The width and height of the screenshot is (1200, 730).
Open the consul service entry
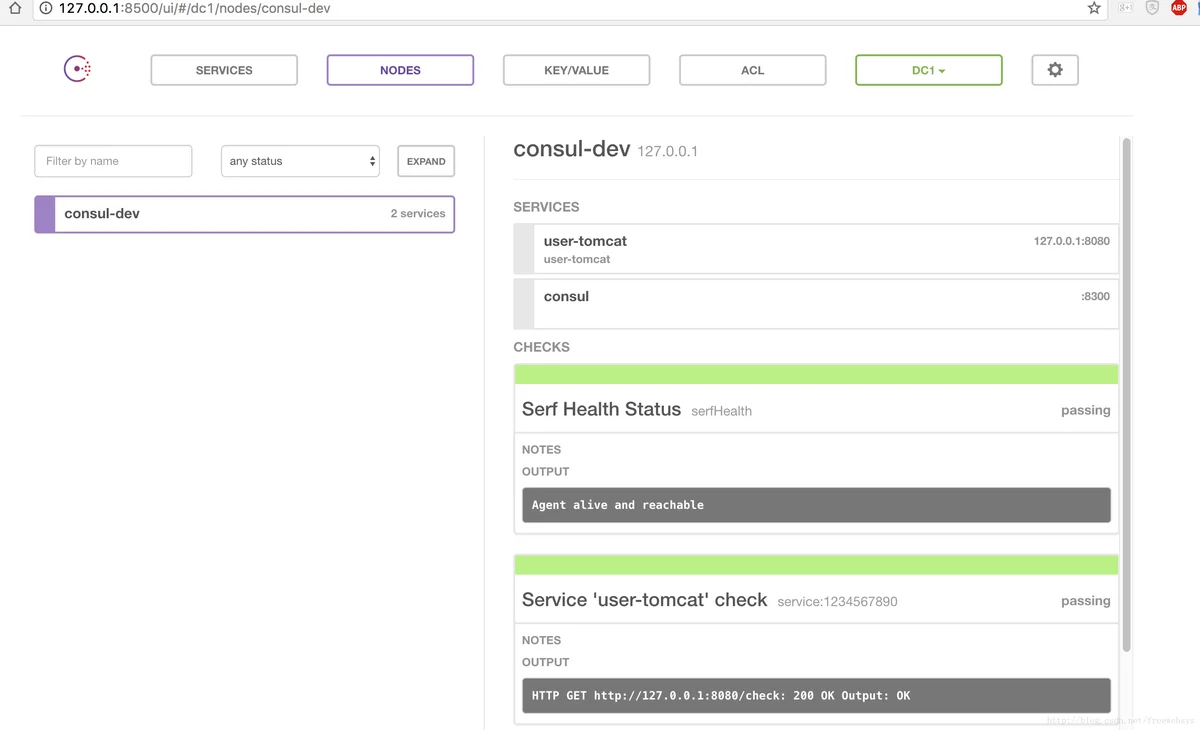[815, 304]
